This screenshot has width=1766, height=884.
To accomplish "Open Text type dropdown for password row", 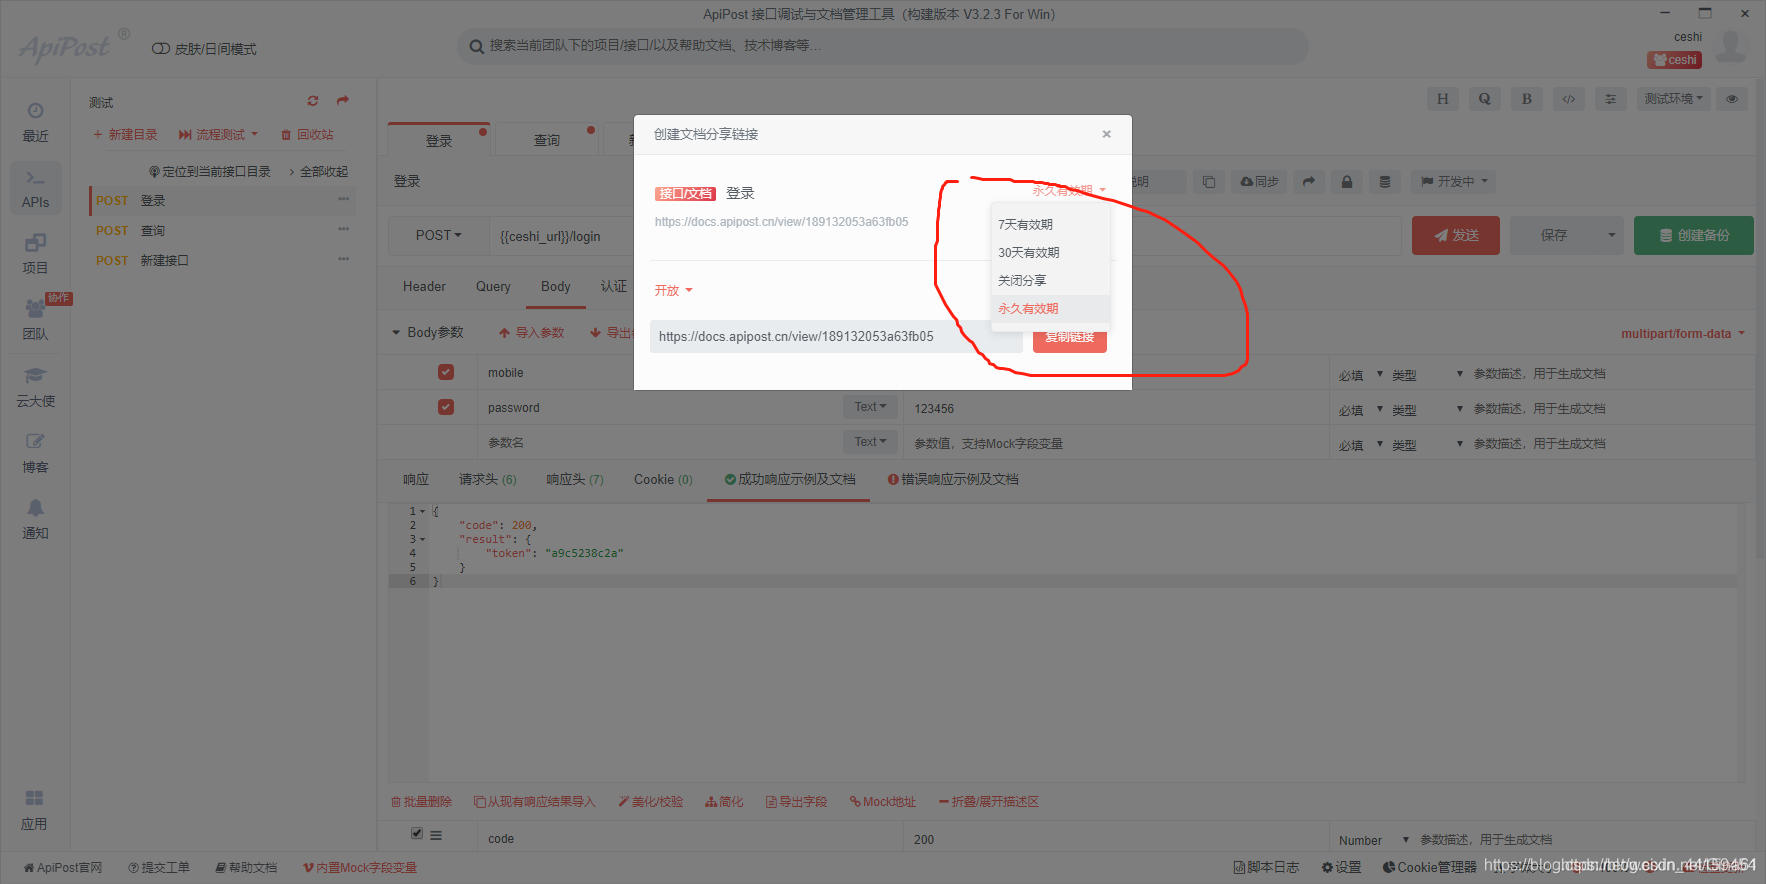I will point(870,407).
